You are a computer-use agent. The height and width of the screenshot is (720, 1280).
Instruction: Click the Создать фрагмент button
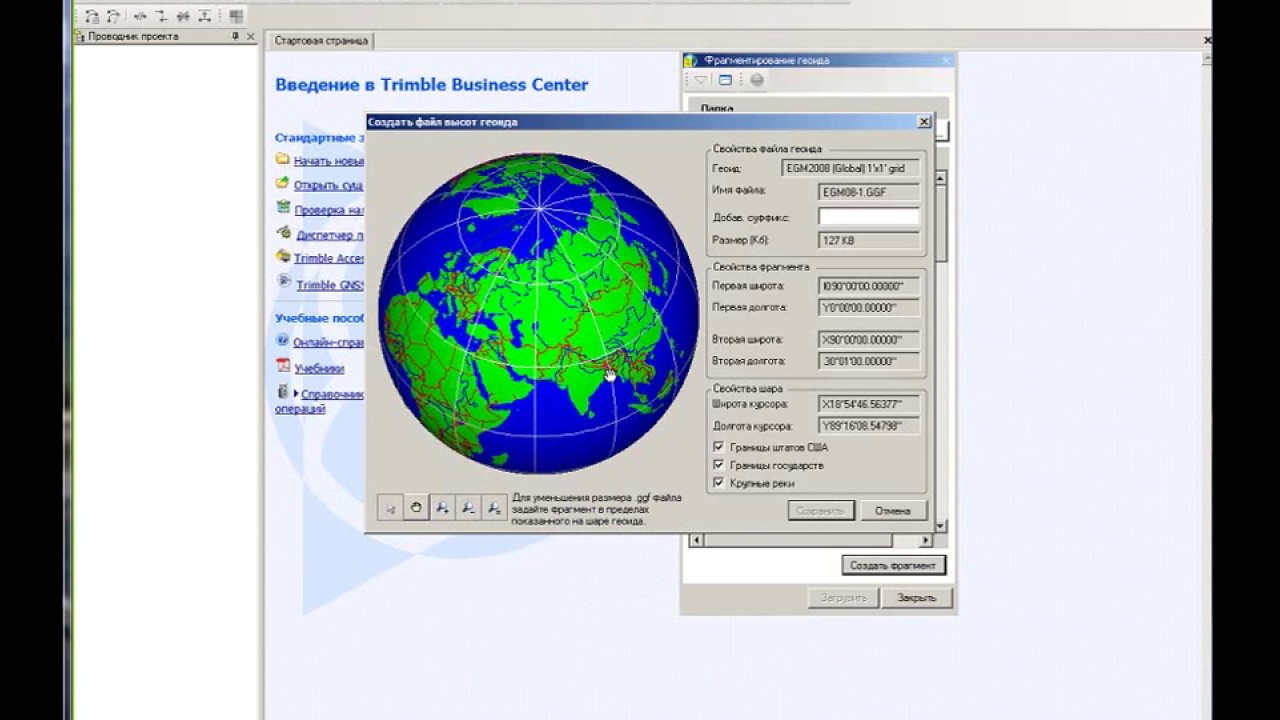click(893, 565)
